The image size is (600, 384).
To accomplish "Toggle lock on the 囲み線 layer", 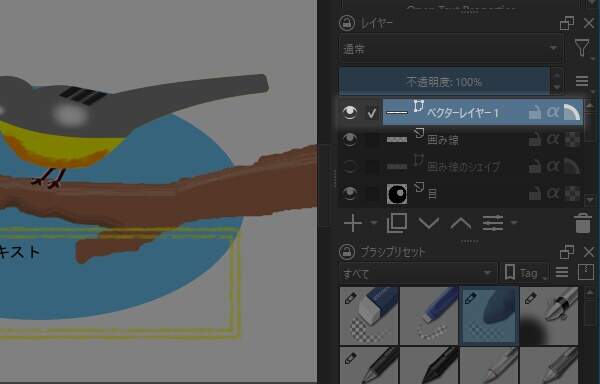I will (x=535, y=140).
